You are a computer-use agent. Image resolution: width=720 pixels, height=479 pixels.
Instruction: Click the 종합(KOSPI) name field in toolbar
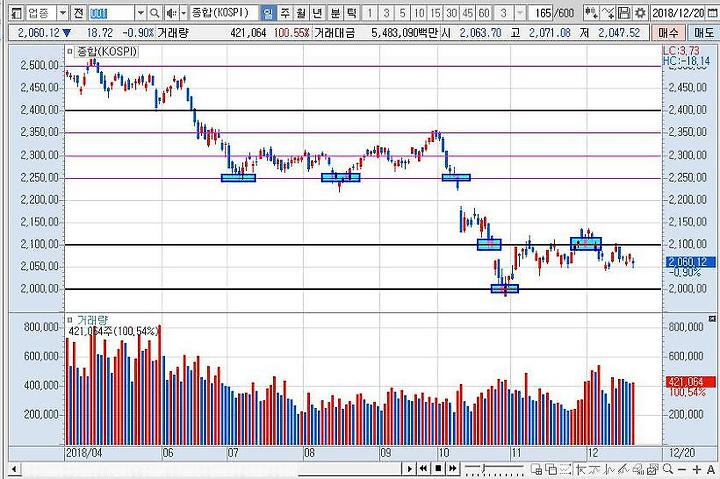(224, 13)
